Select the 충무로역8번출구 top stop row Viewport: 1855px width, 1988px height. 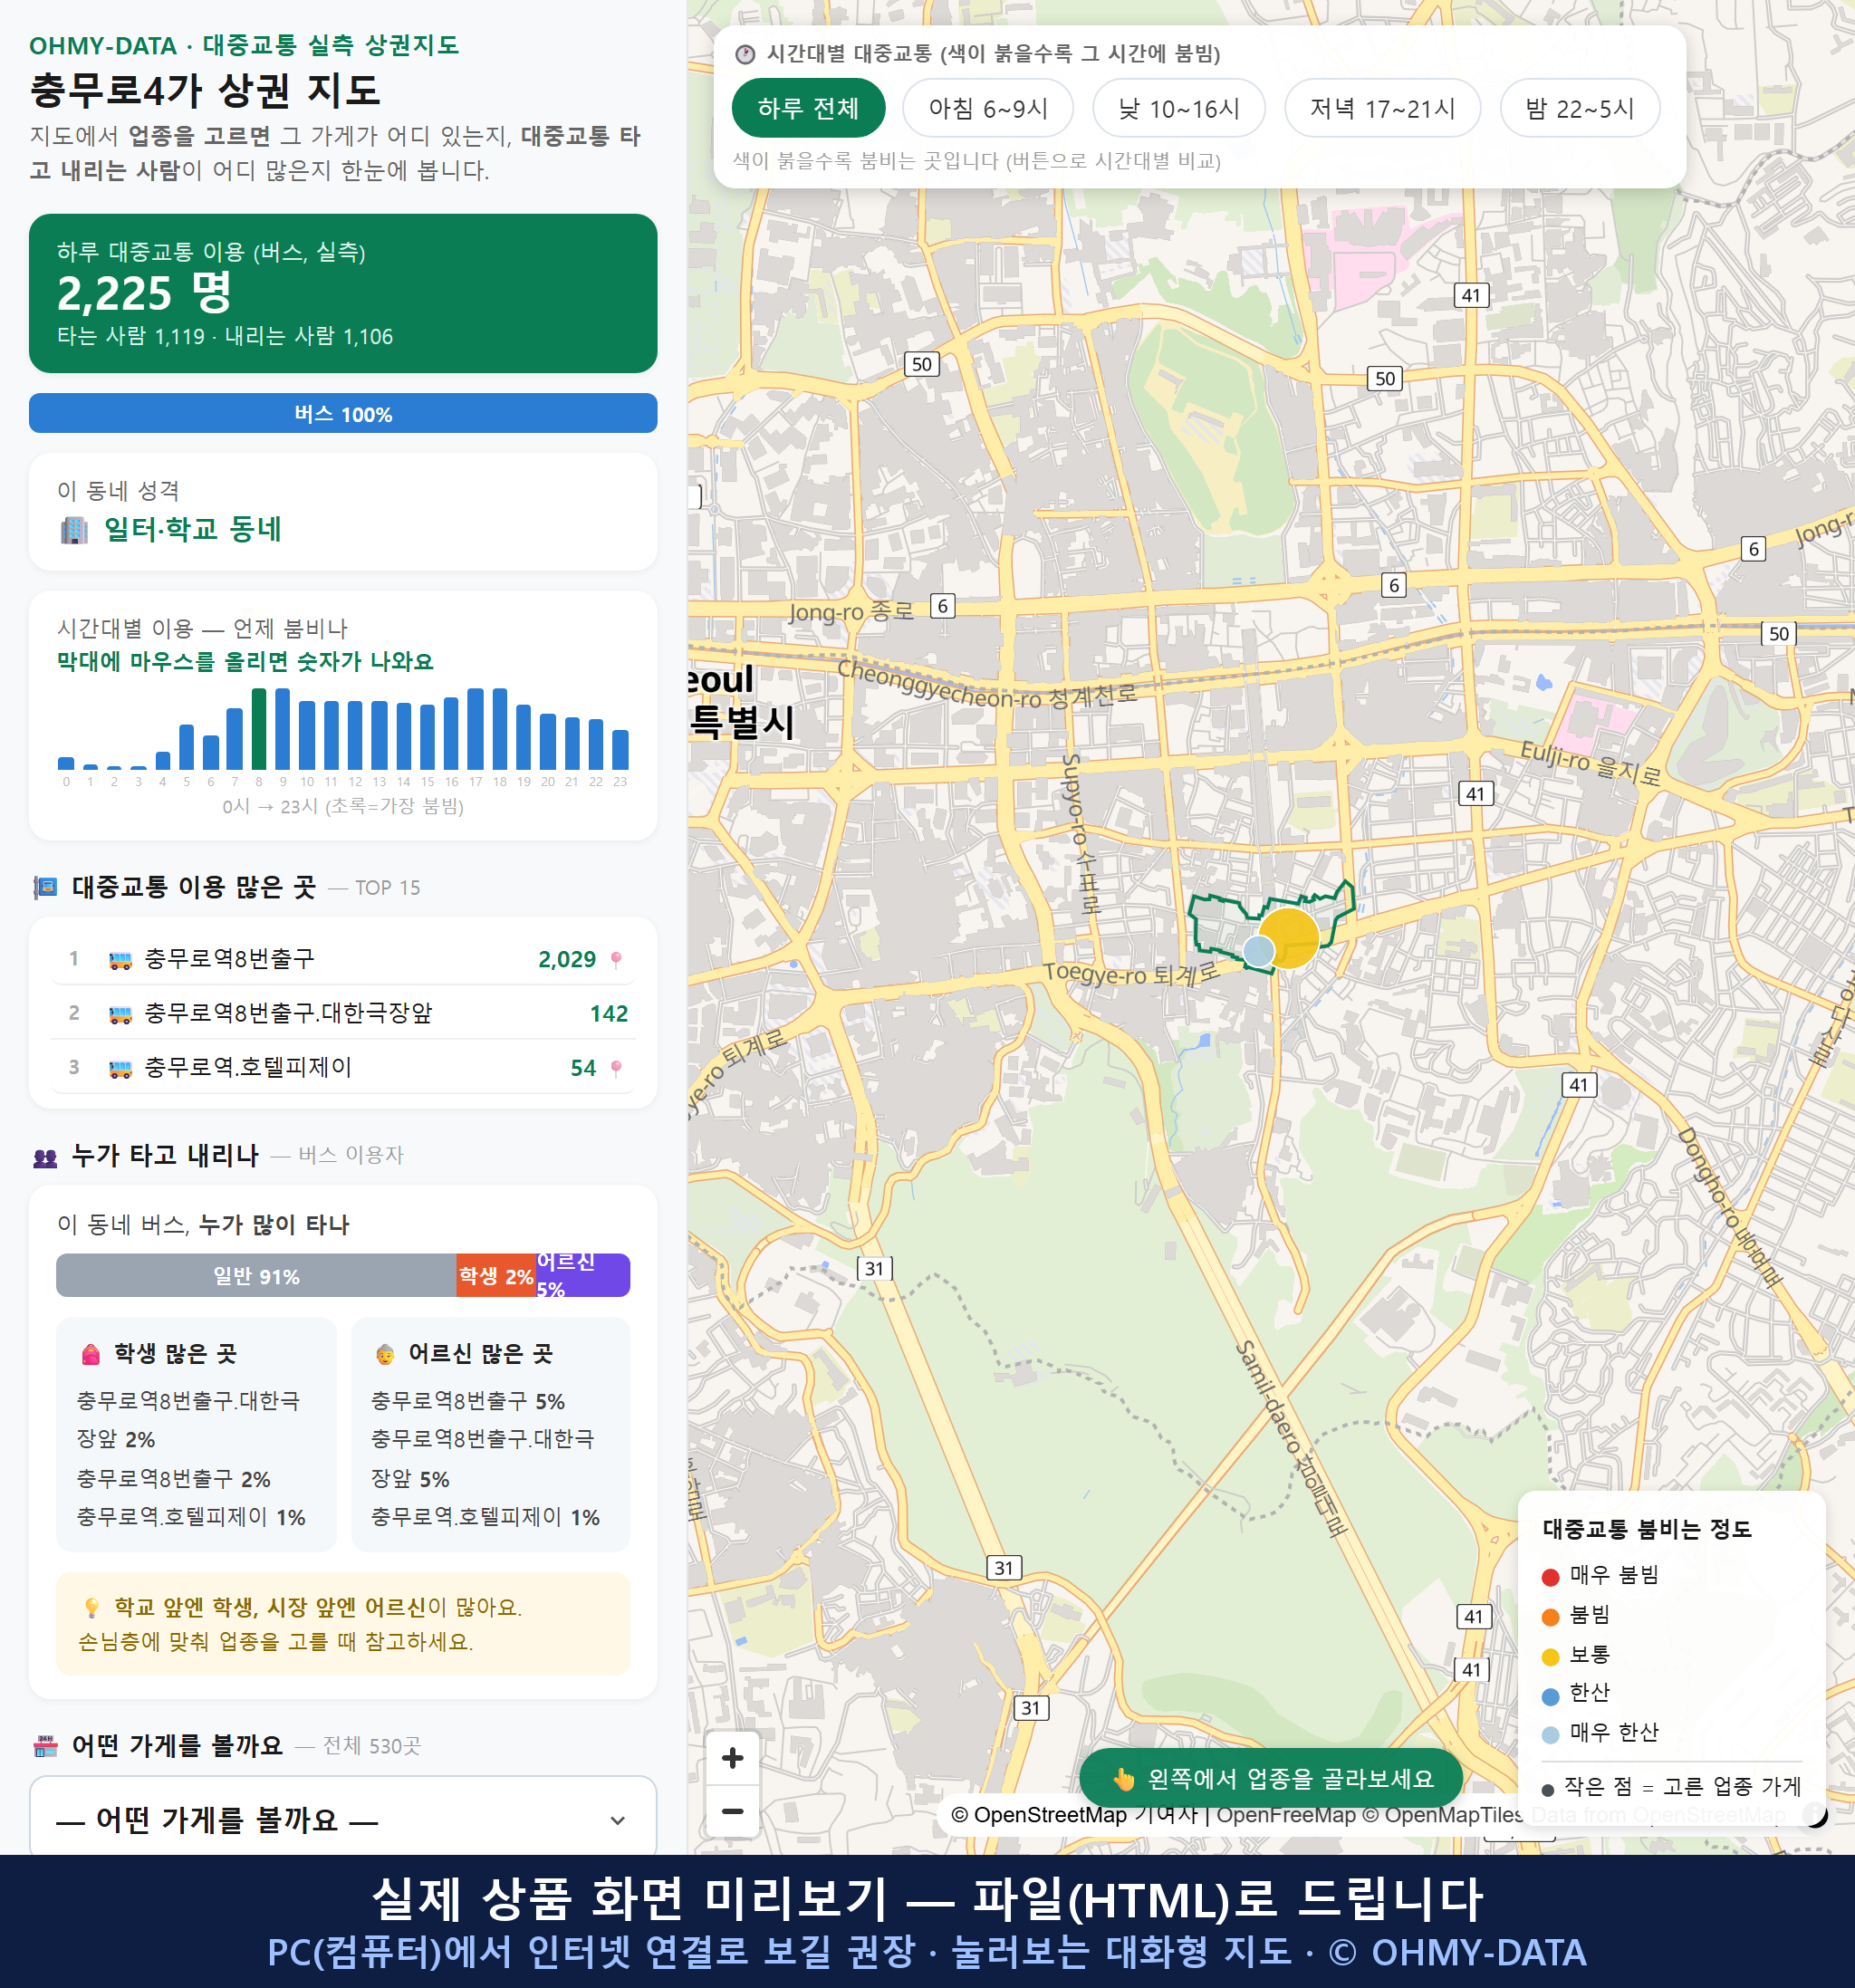343,959
